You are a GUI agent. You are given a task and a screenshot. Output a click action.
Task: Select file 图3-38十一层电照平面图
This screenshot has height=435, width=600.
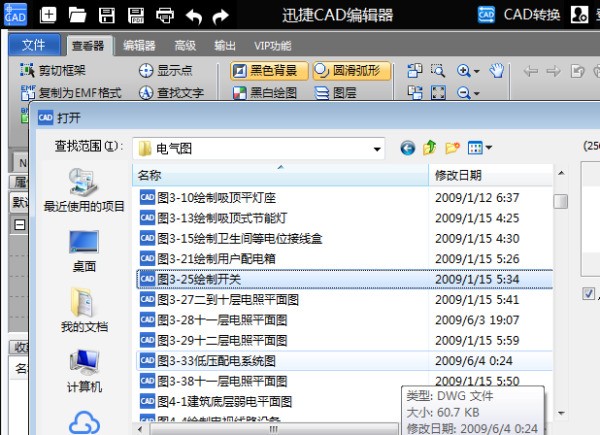coord(214,381)
